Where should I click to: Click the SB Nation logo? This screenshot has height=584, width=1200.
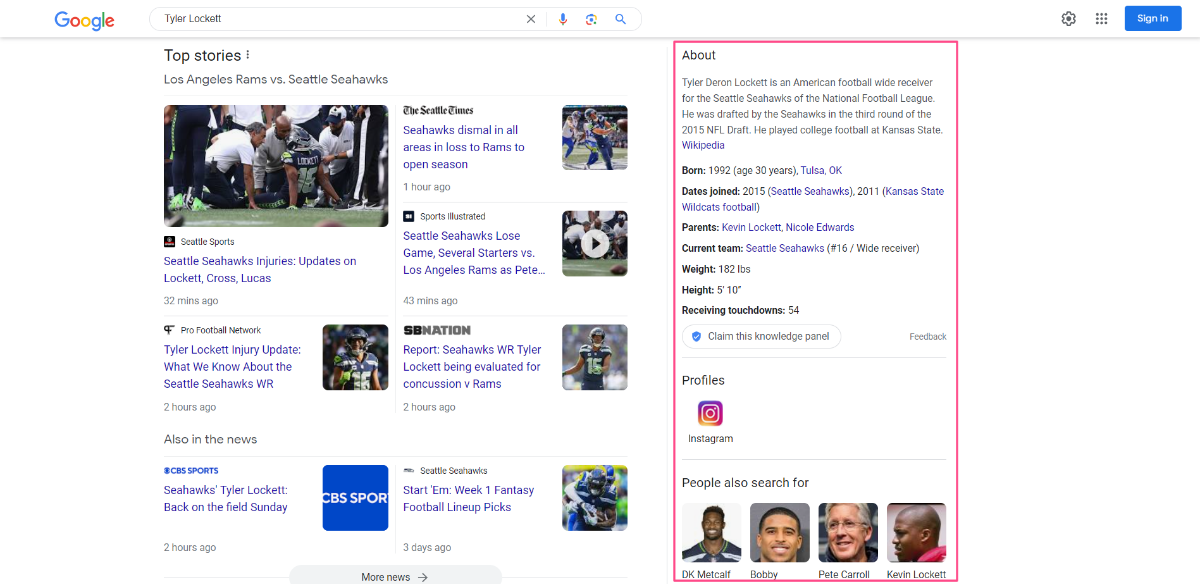click(x=437, y=330)
